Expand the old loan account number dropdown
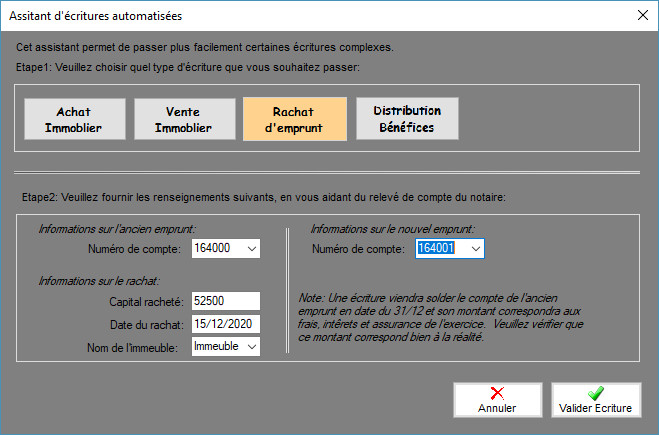The width and height of the screenshot is (659, 435). [250, 248]
